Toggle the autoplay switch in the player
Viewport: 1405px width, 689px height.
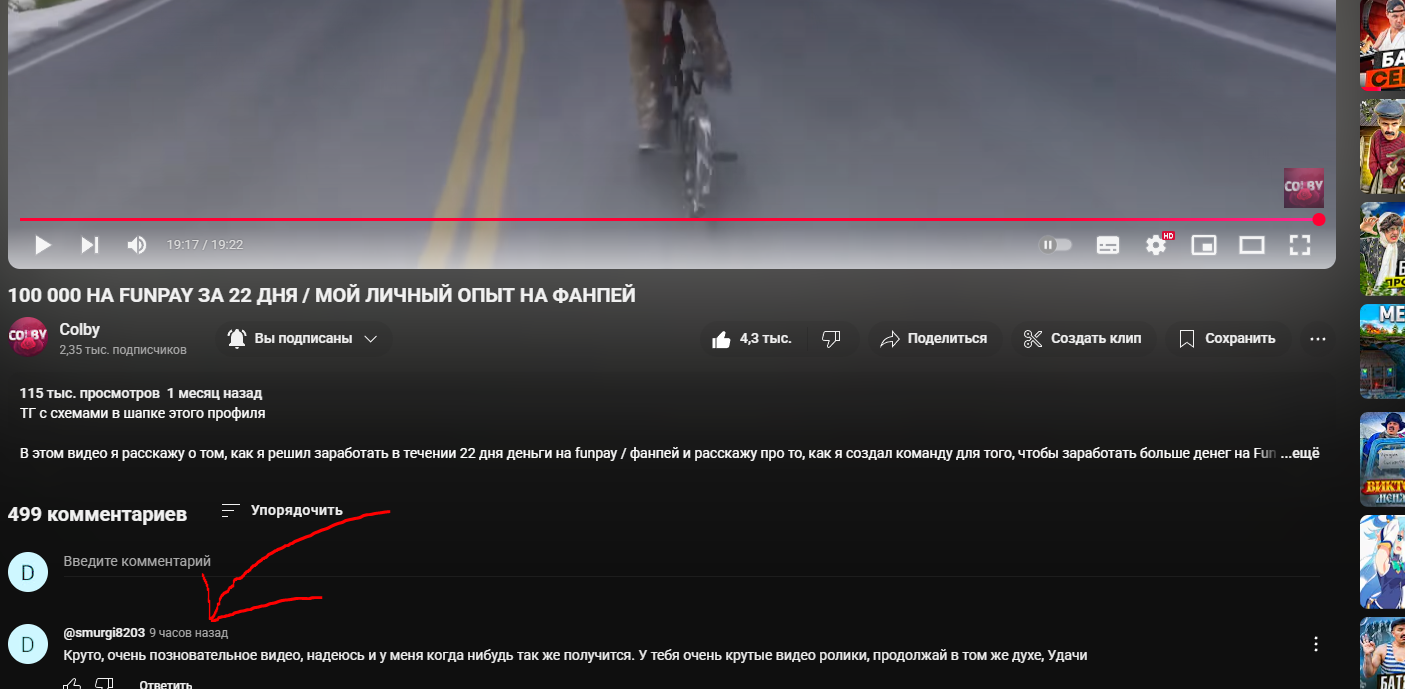pyautogui.click(x=1056, y=245)
